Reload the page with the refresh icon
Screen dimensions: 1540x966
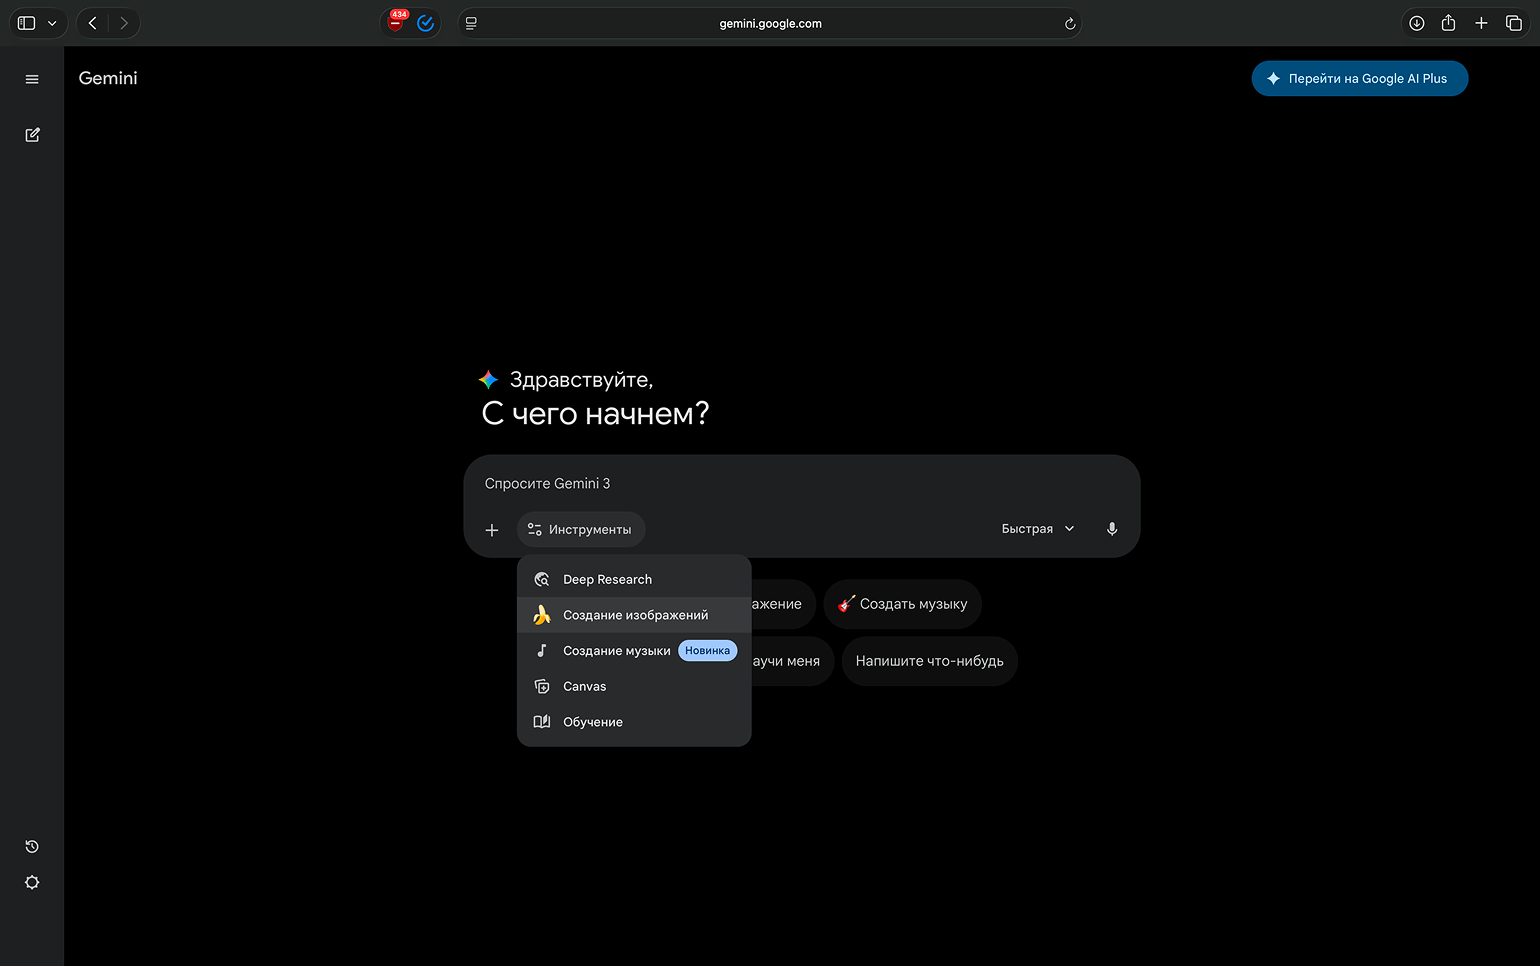[1070, 24]
